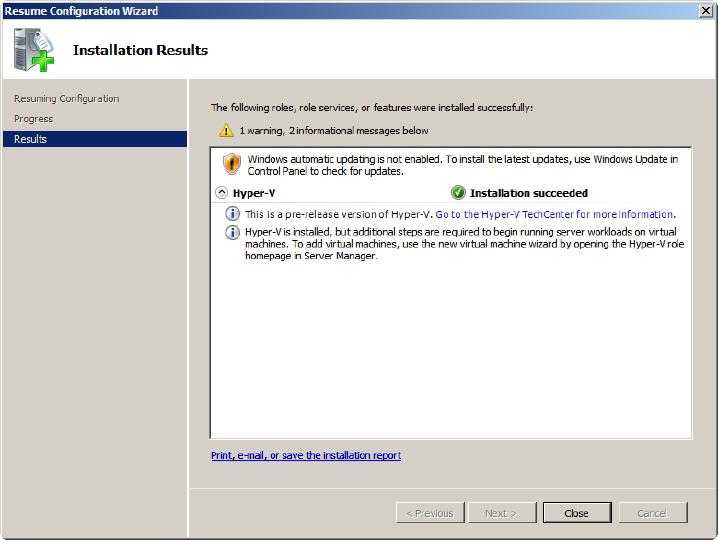Click the Next button
Image resolution: width=718 pixels, height=540 pixels.
point(502,513)
